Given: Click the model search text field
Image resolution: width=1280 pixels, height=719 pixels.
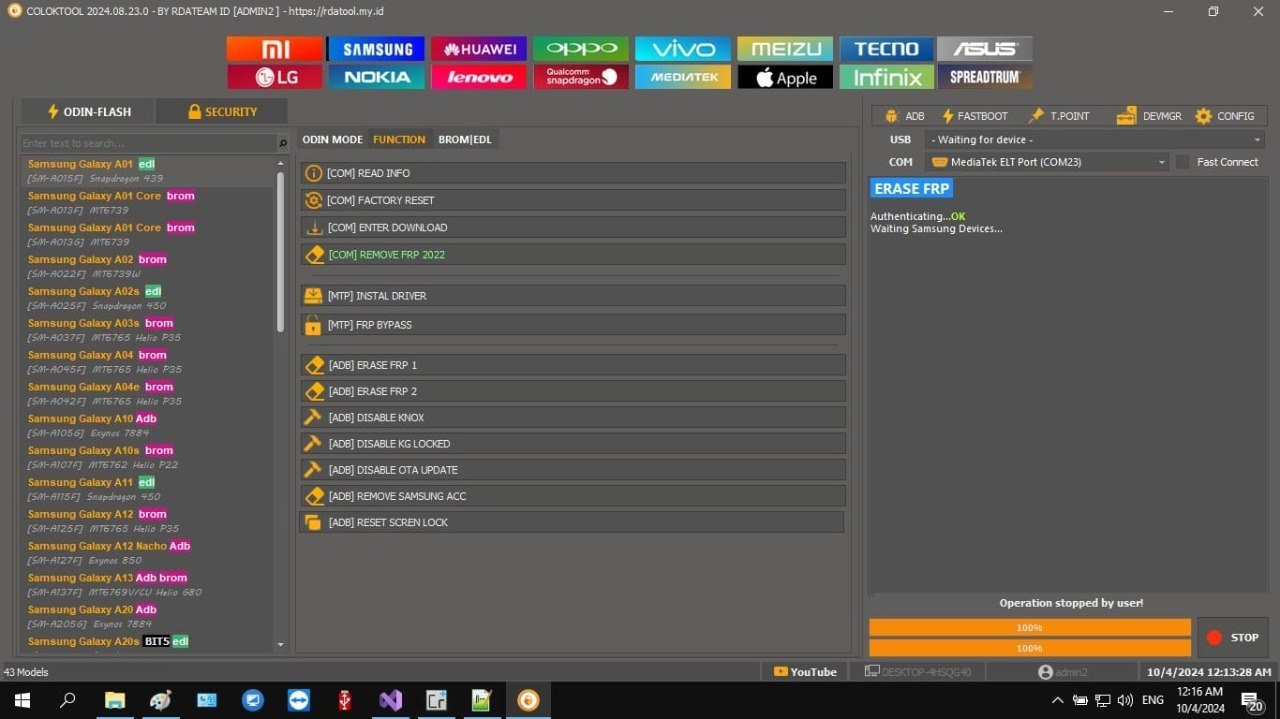Looking at the screenshot, I should pyautogui.click(x=148, y=143).
